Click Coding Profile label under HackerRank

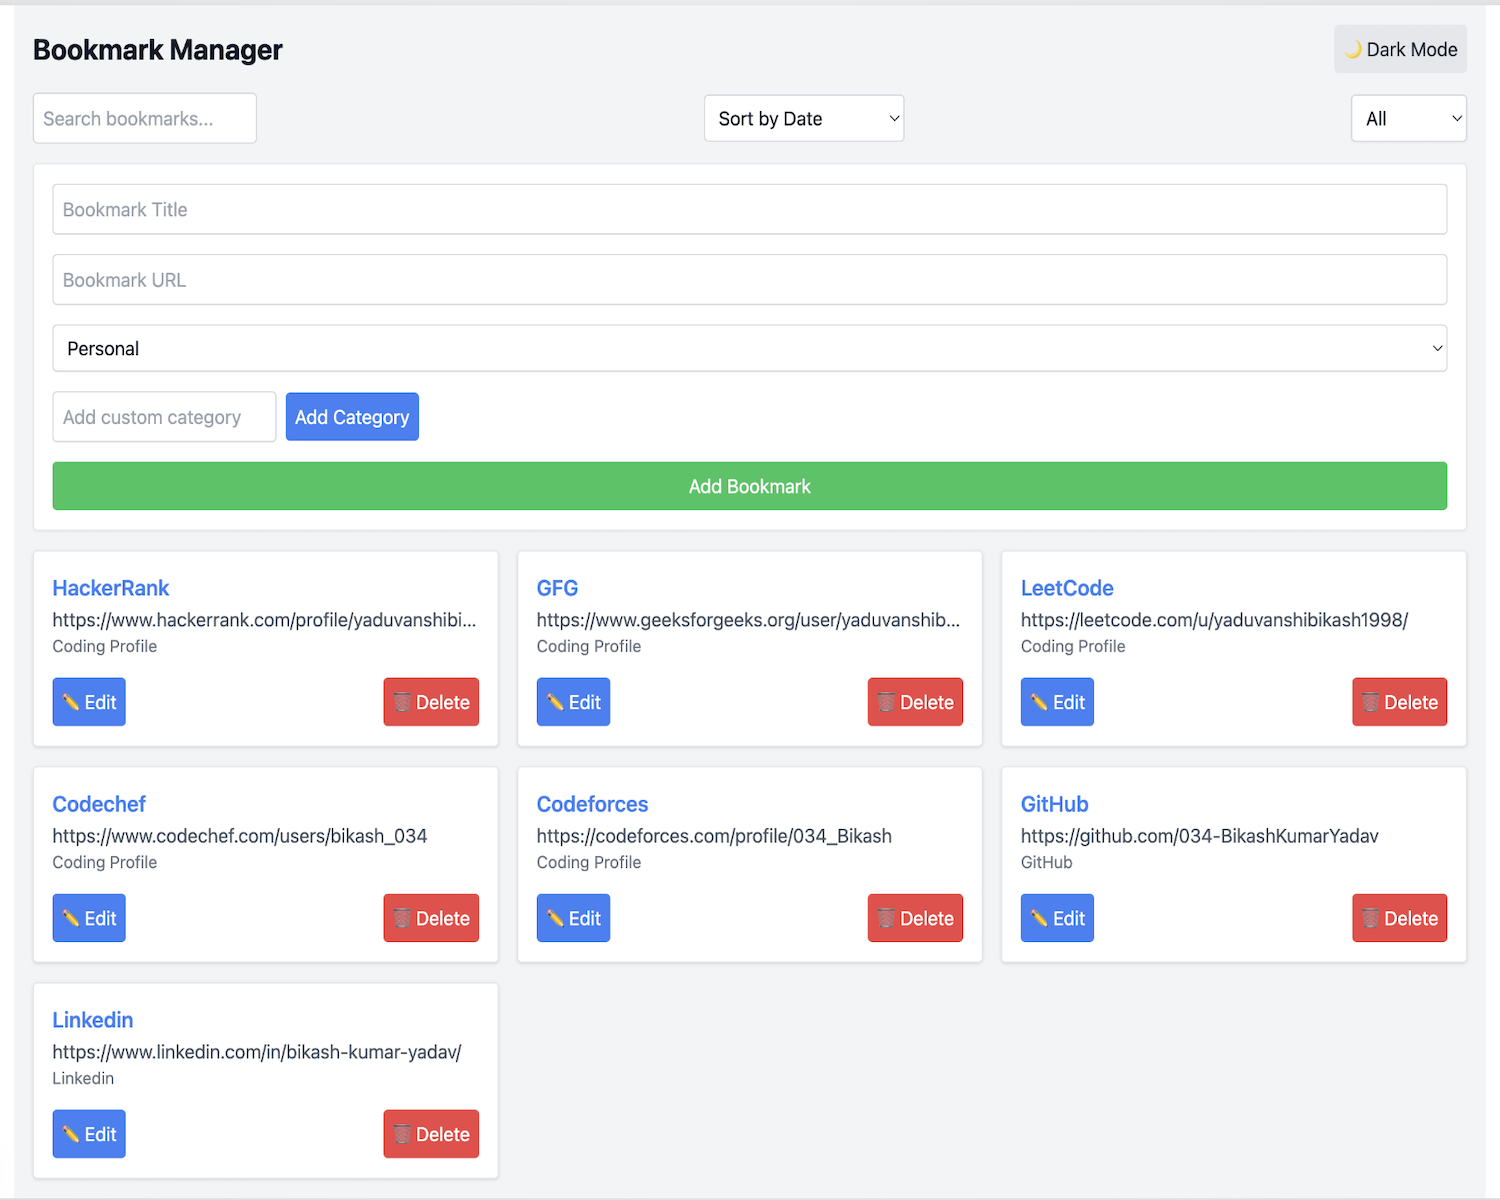(105, 646)
